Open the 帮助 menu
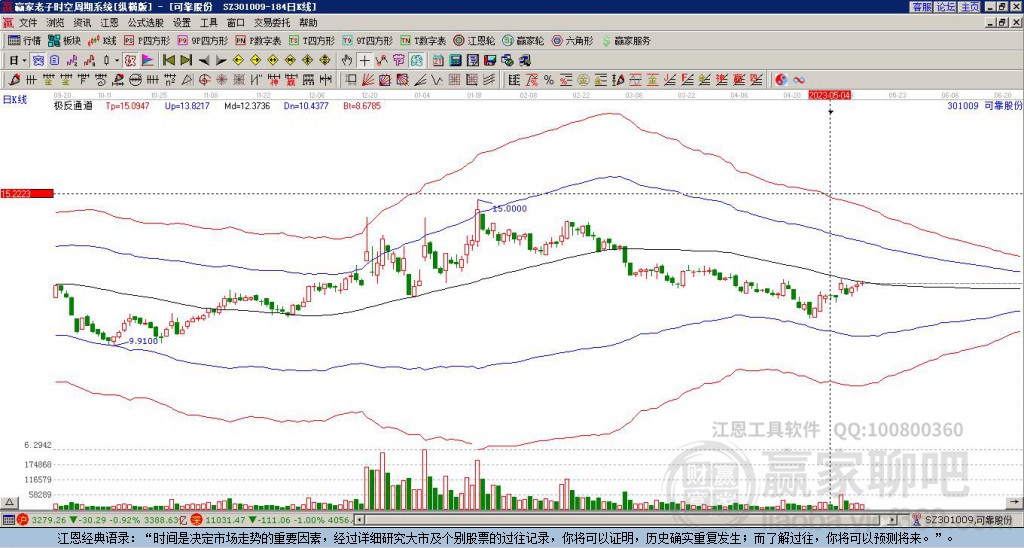This screenshot has height=548, width=1024. point(308,23)
